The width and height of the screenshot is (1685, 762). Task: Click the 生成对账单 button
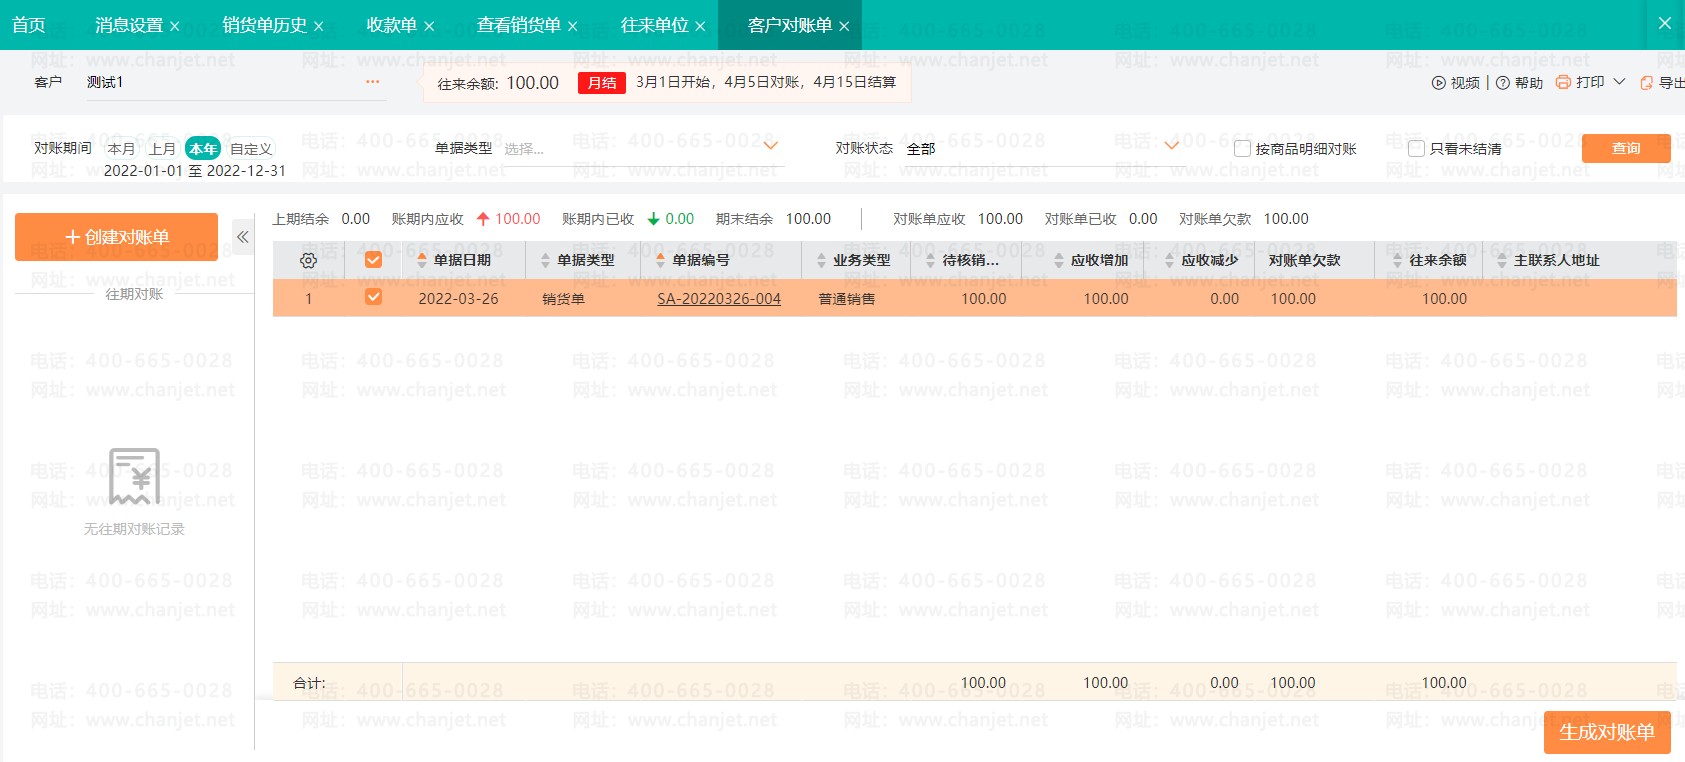click(1607, 732)
